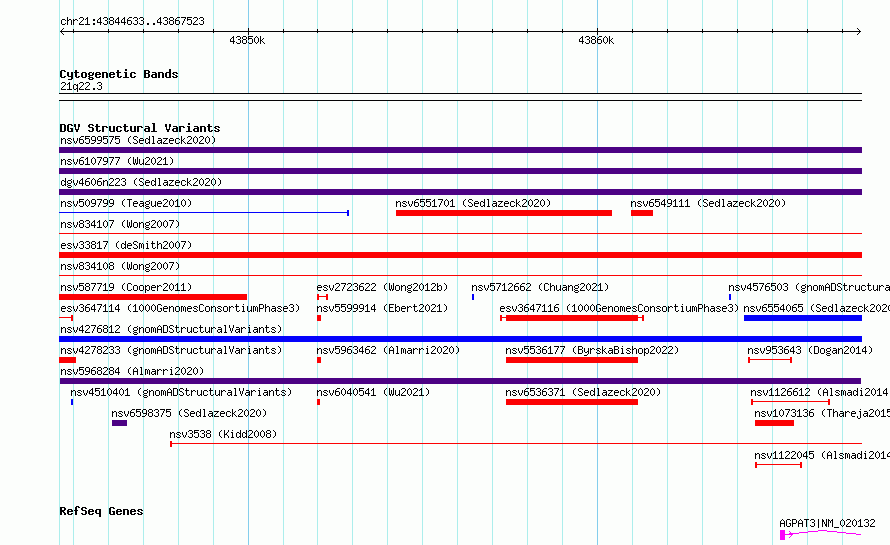
Task: Click the chr21:43844633..43867523 region label
Action: tap(132, 22)
